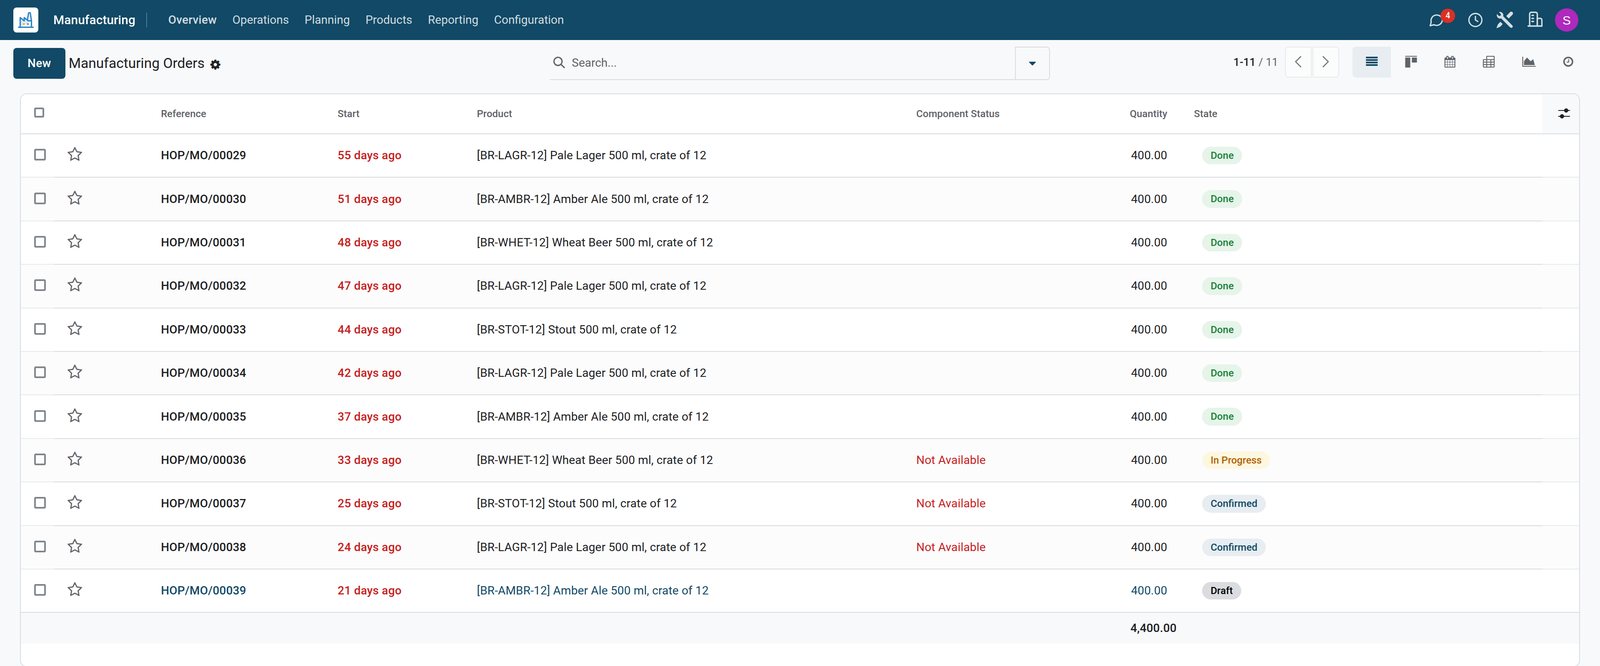Toggle the select-all header checkbox

(x=39, y=113)
